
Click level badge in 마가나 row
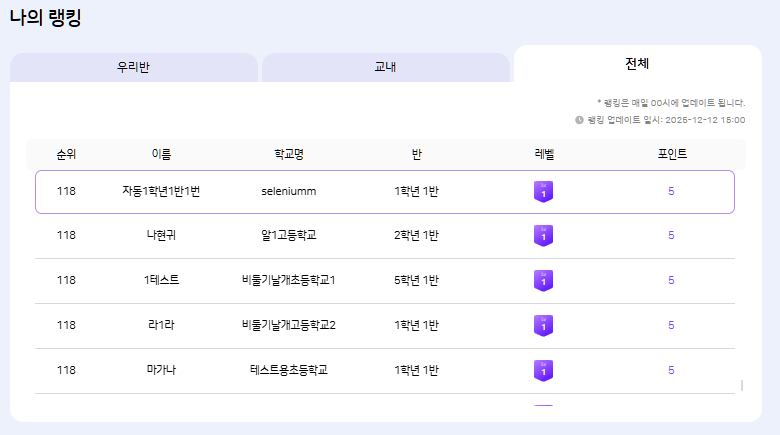(x=543, y=371)
